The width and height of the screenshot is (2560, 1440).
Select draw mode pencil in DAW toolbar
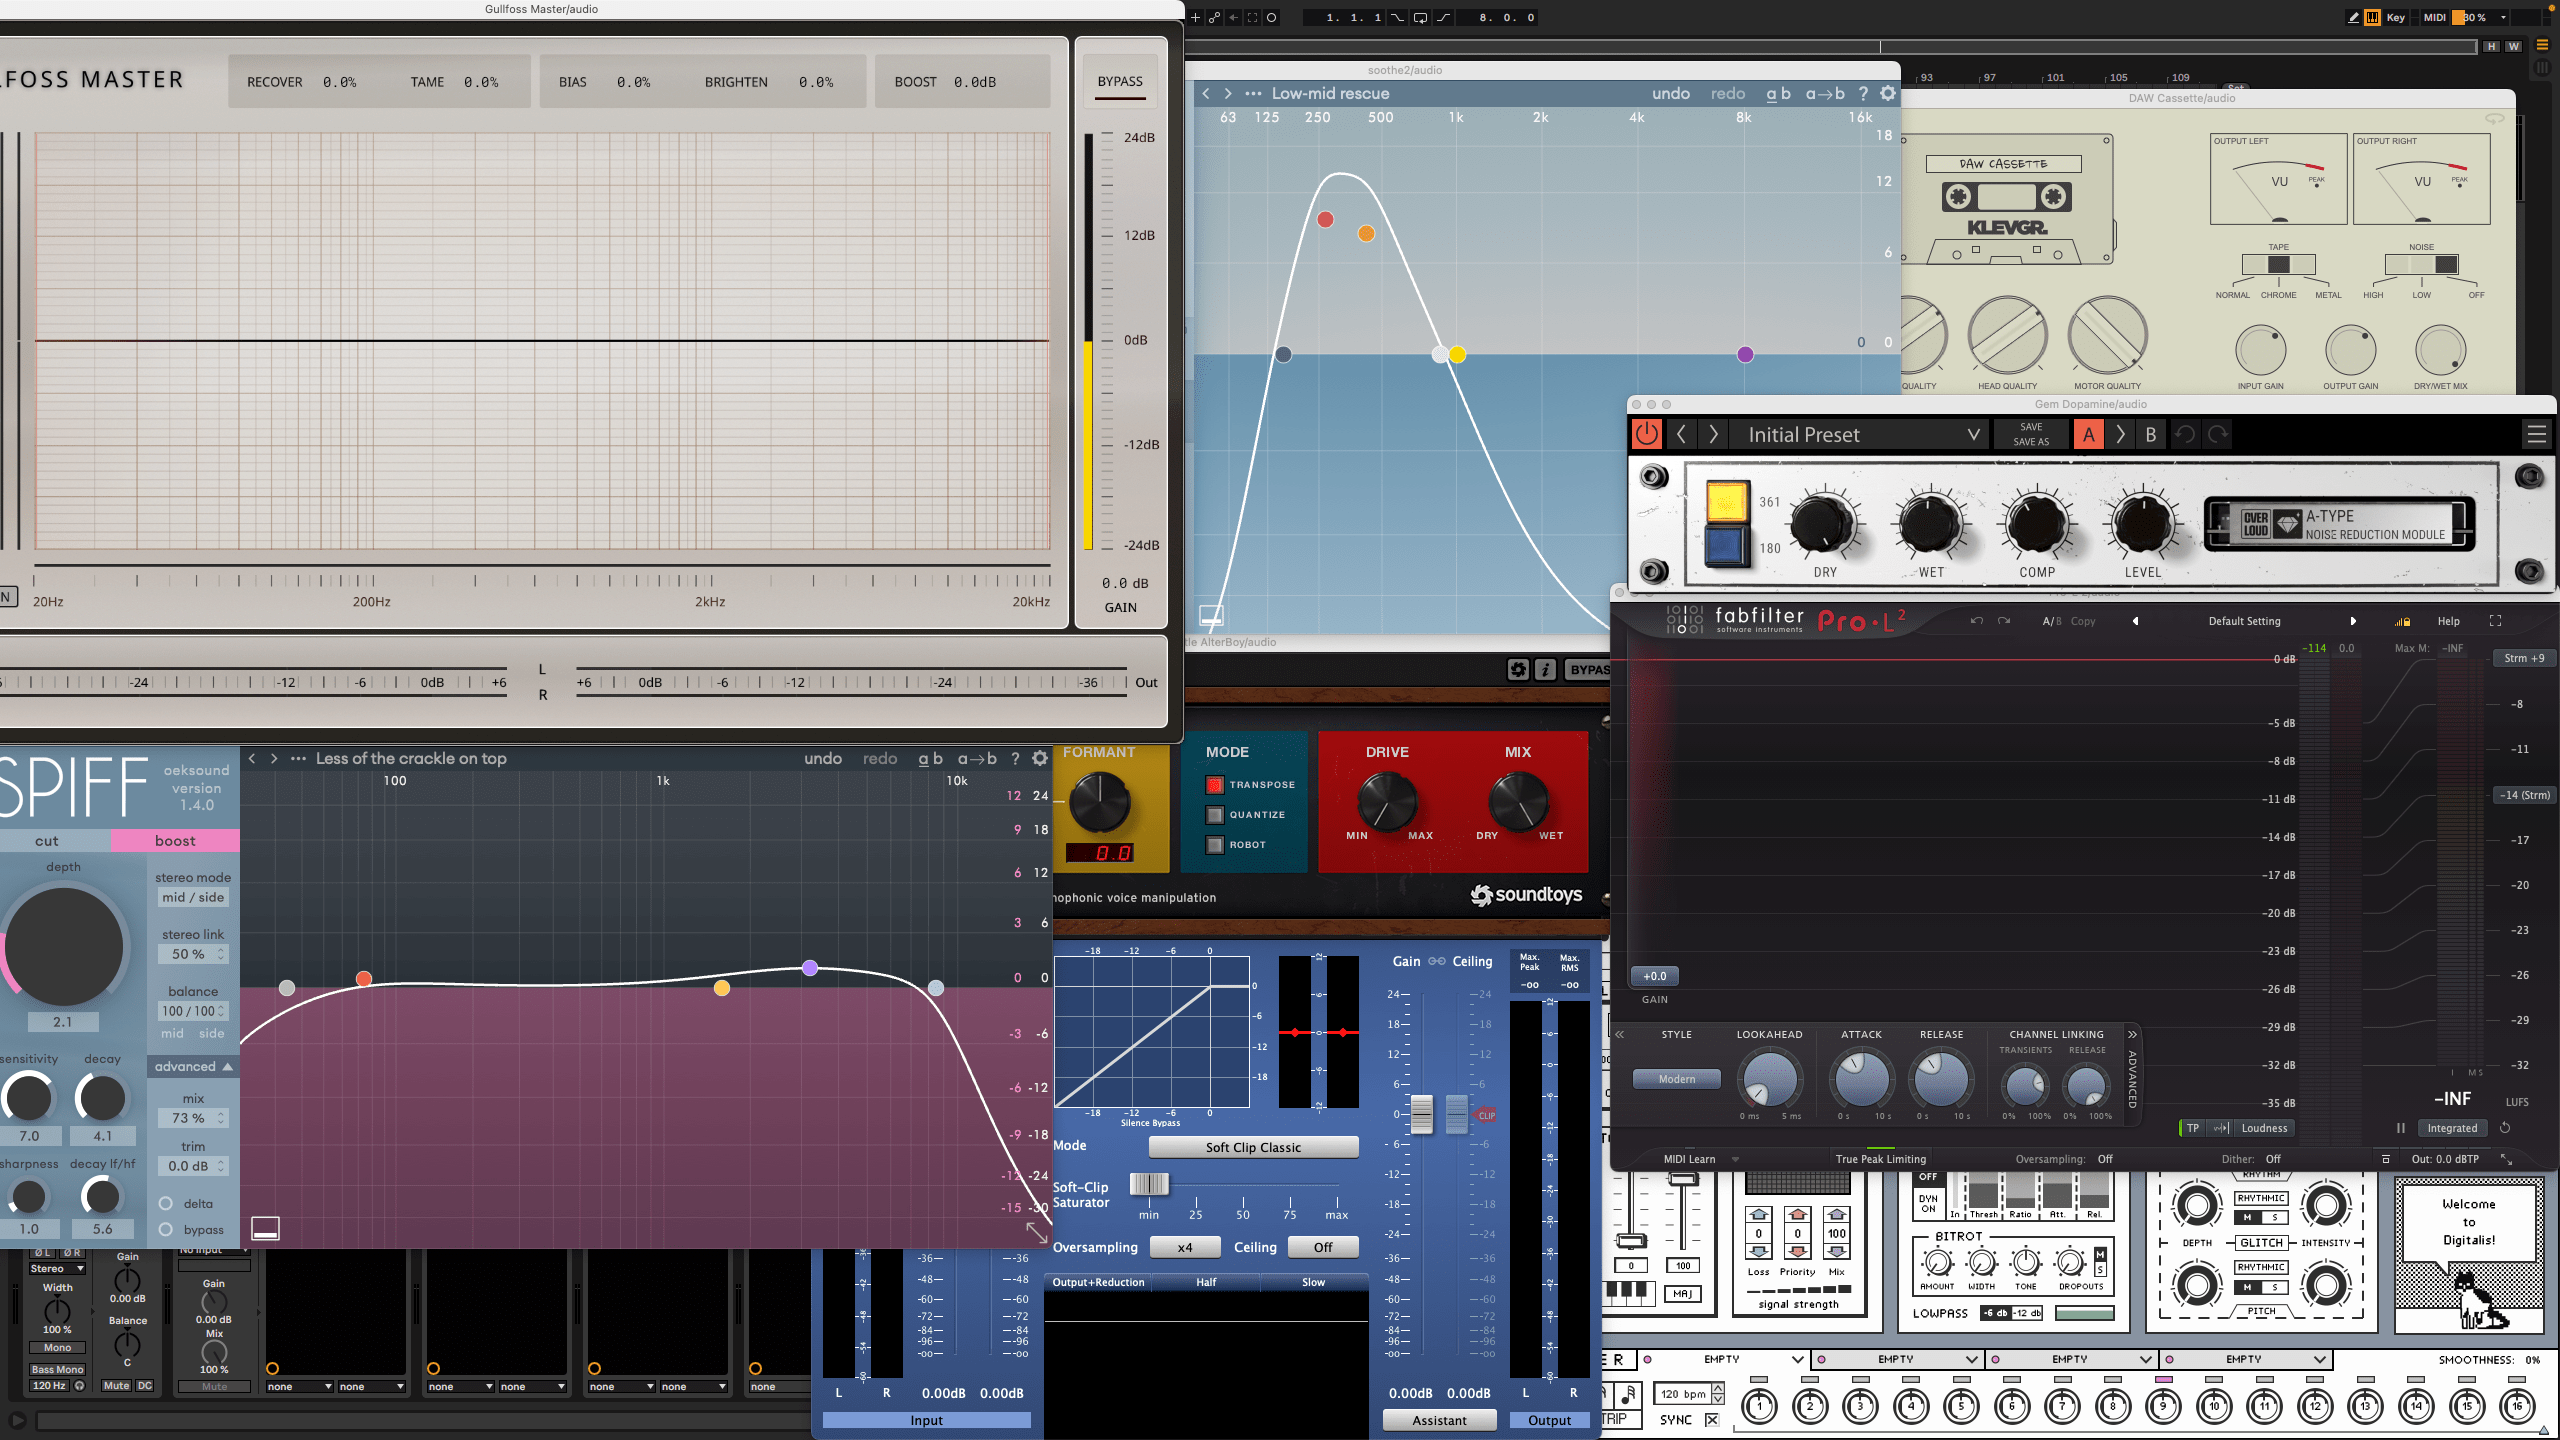pyautogui.click(x=2353, y=17)
